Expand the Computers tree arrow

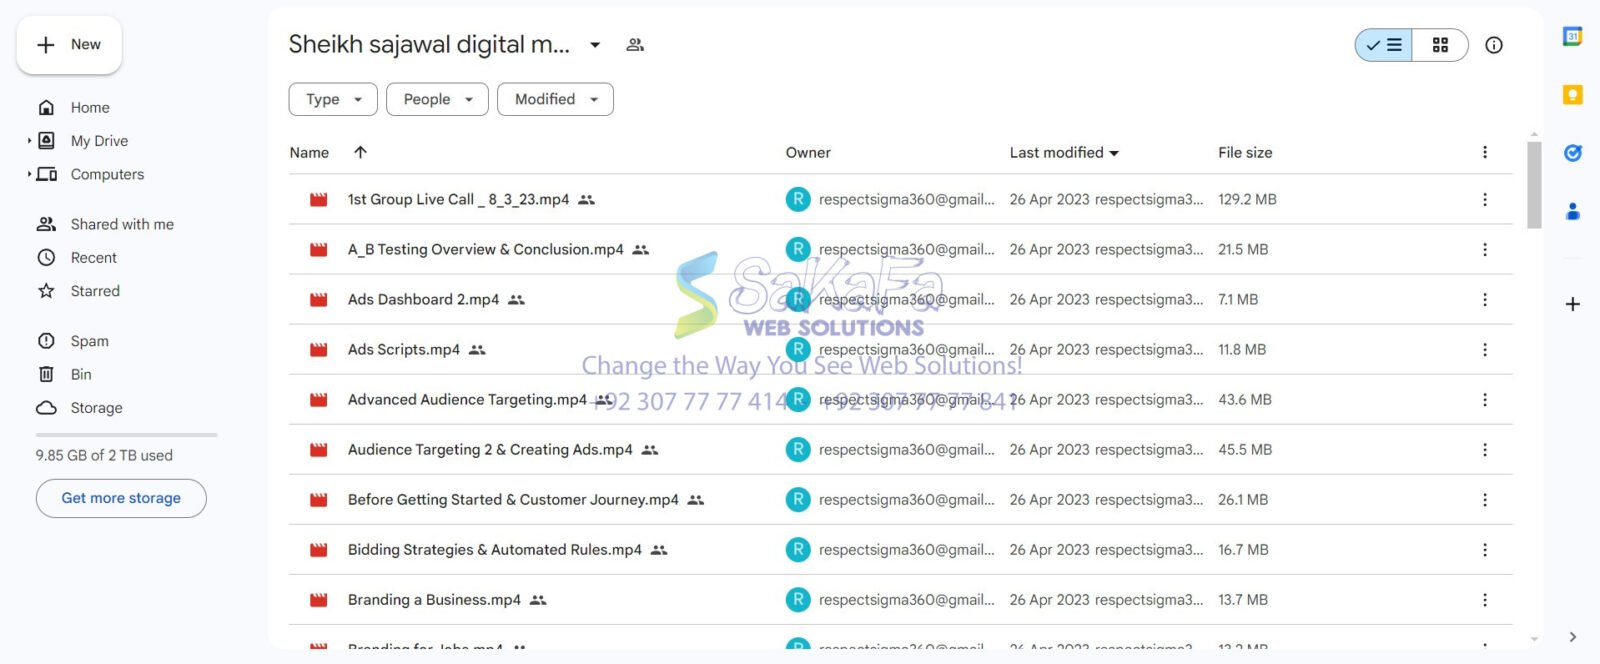pyautogui.click(x=29, y=174)
